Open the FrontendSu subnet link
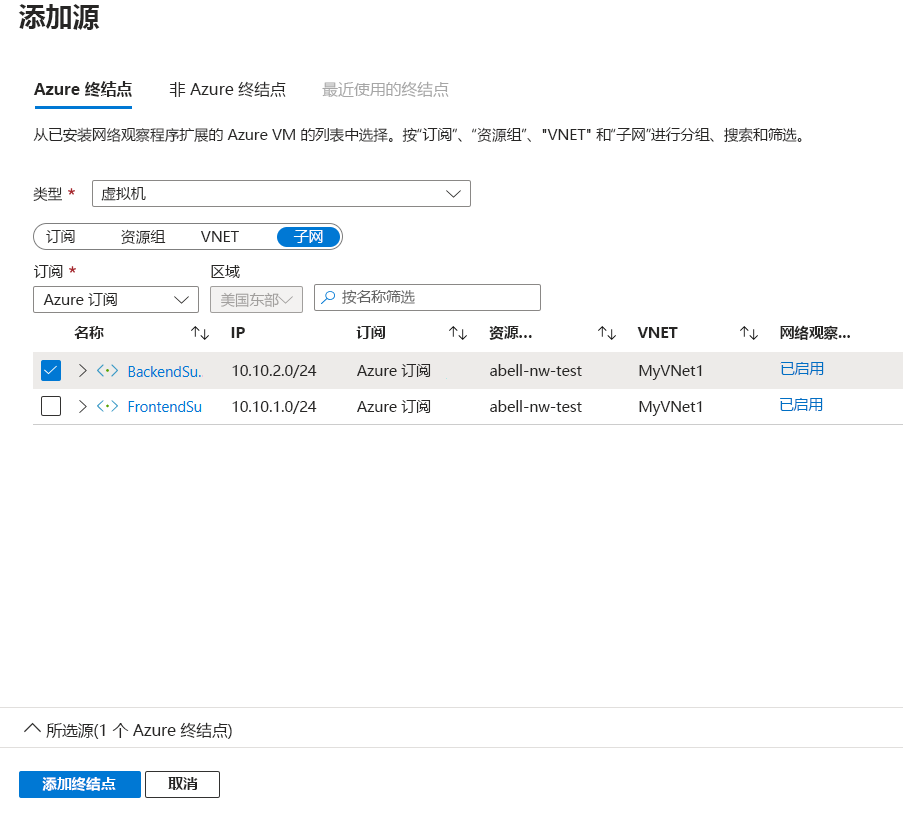 coord(165,407)
